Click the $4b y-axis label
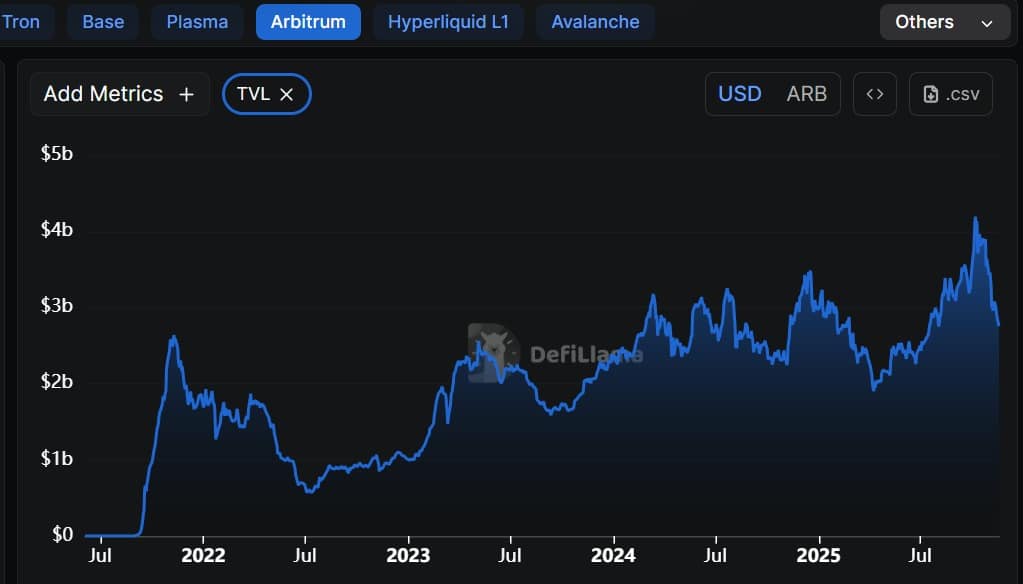The height and width of the screenshot is (584, 1023). coord(57,229)
